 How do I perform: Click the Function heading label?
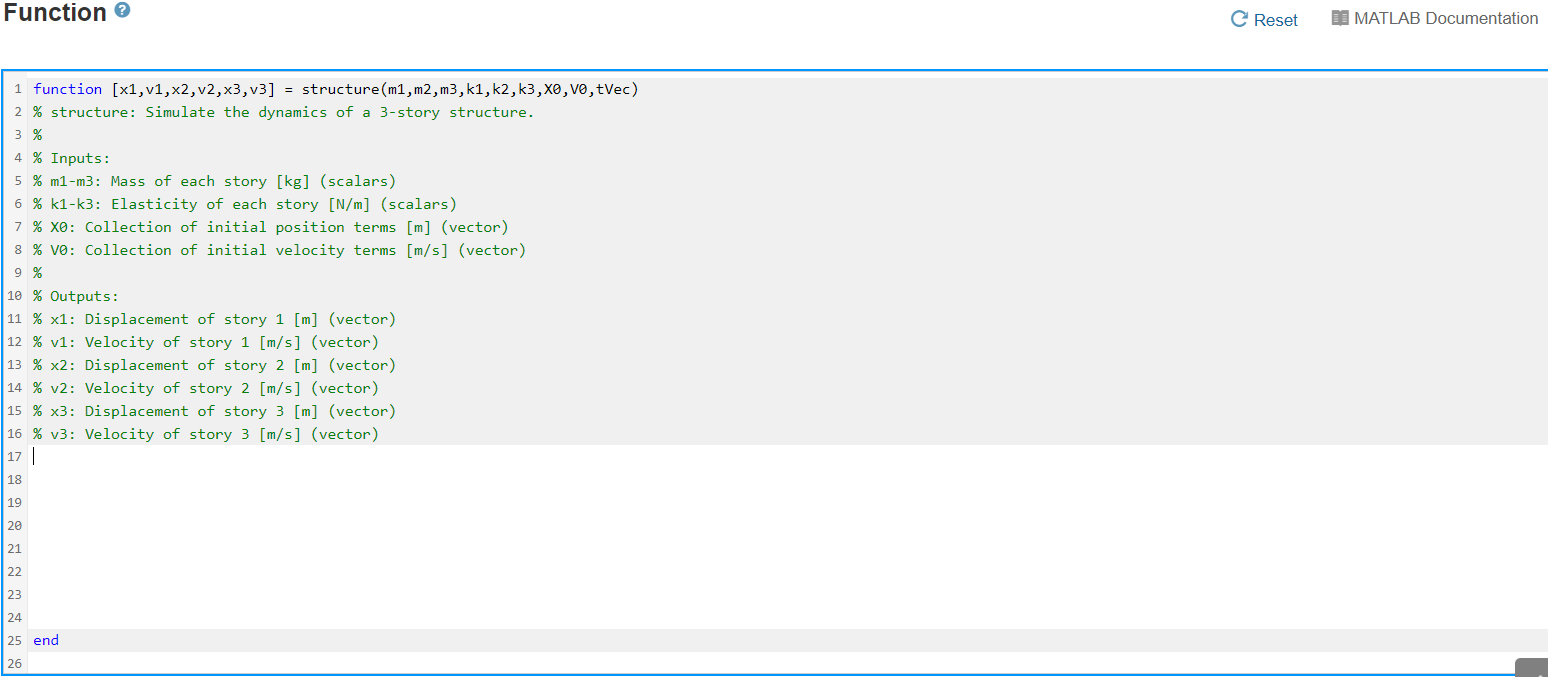pos(55,13)
